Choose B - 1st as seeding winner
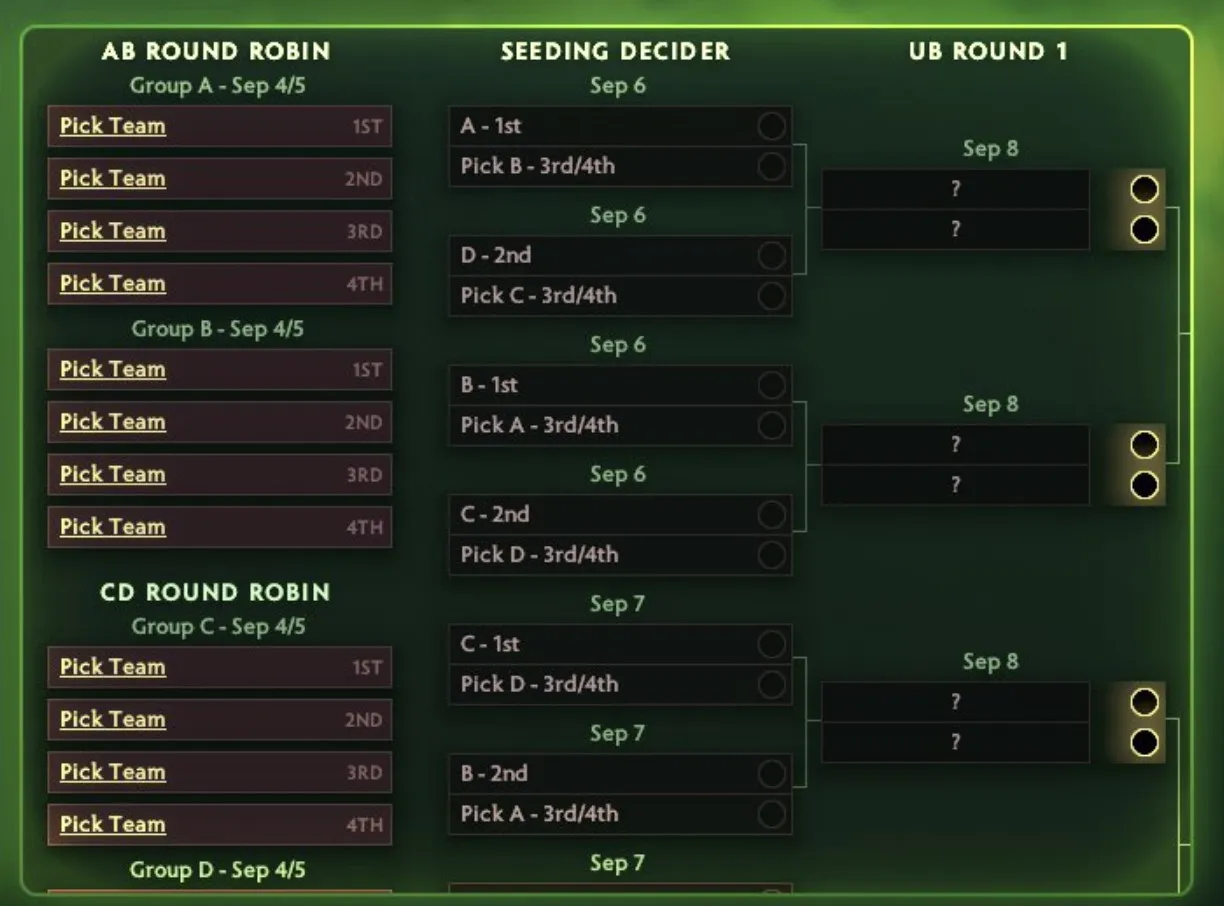1224x906 pixels. pos(771,385)
